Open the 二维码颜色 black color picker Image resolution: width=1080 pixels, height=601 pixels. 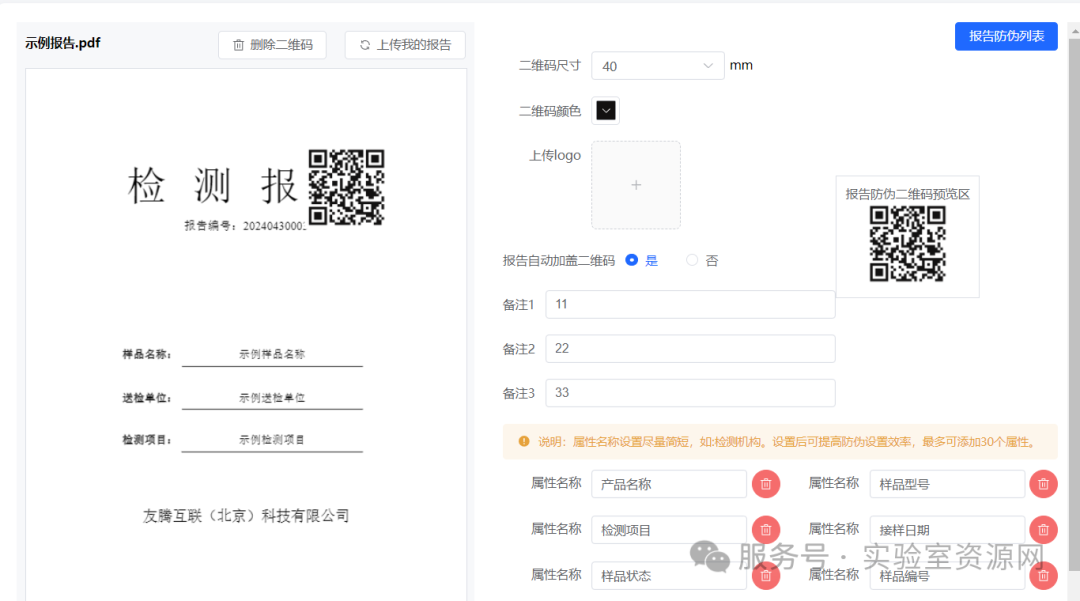(x=605, y=111)
